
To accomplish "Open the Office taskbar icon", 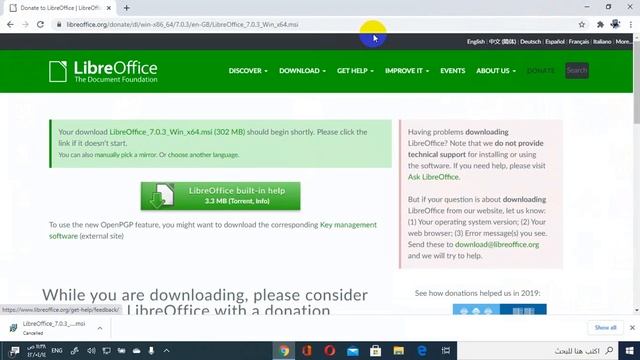I will click(x=307, y=351).
